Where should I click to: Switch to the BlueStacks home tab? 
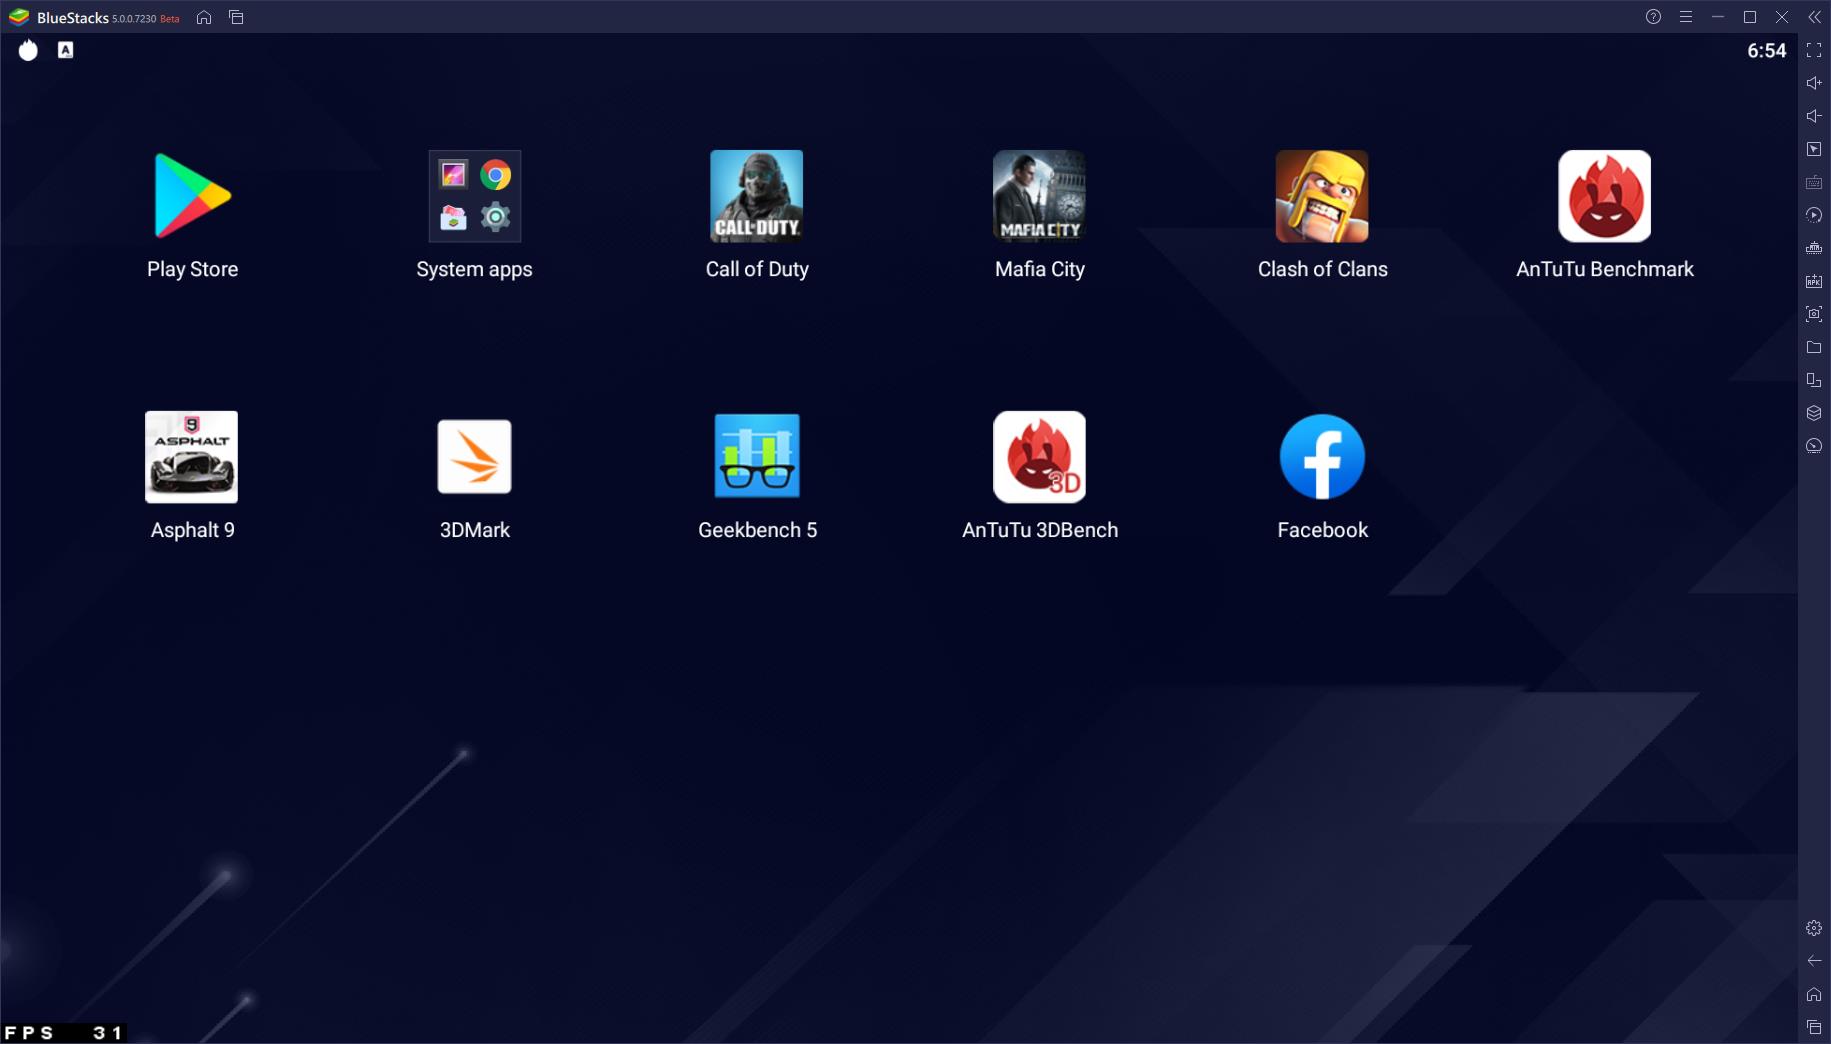204,17
